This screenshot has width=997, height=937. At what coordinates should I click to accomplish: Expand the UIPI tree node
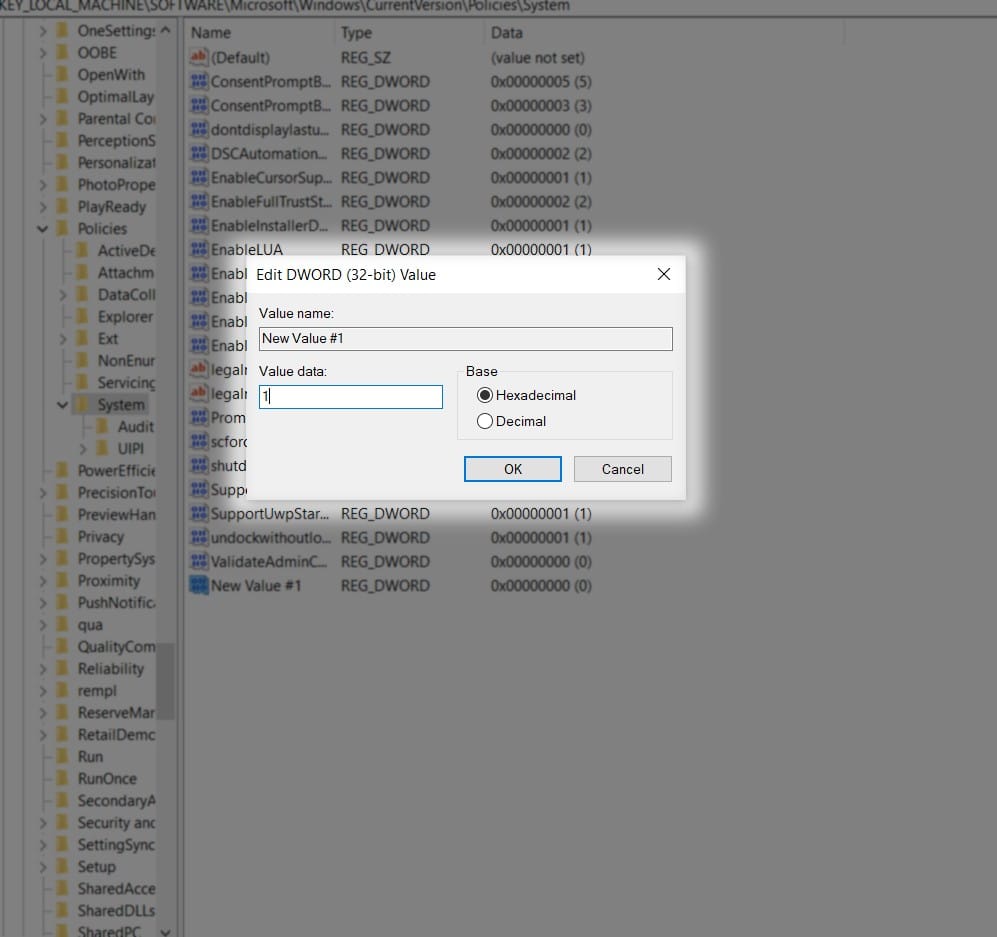point(83,449)
